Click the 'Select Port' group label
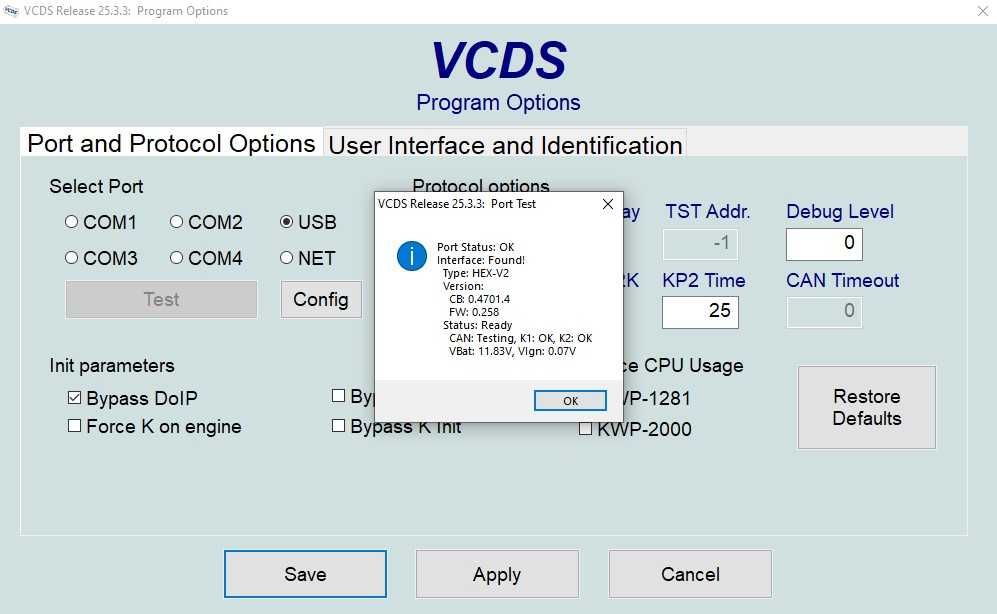This screenshot has width=997, height=614. click(96, 186)
